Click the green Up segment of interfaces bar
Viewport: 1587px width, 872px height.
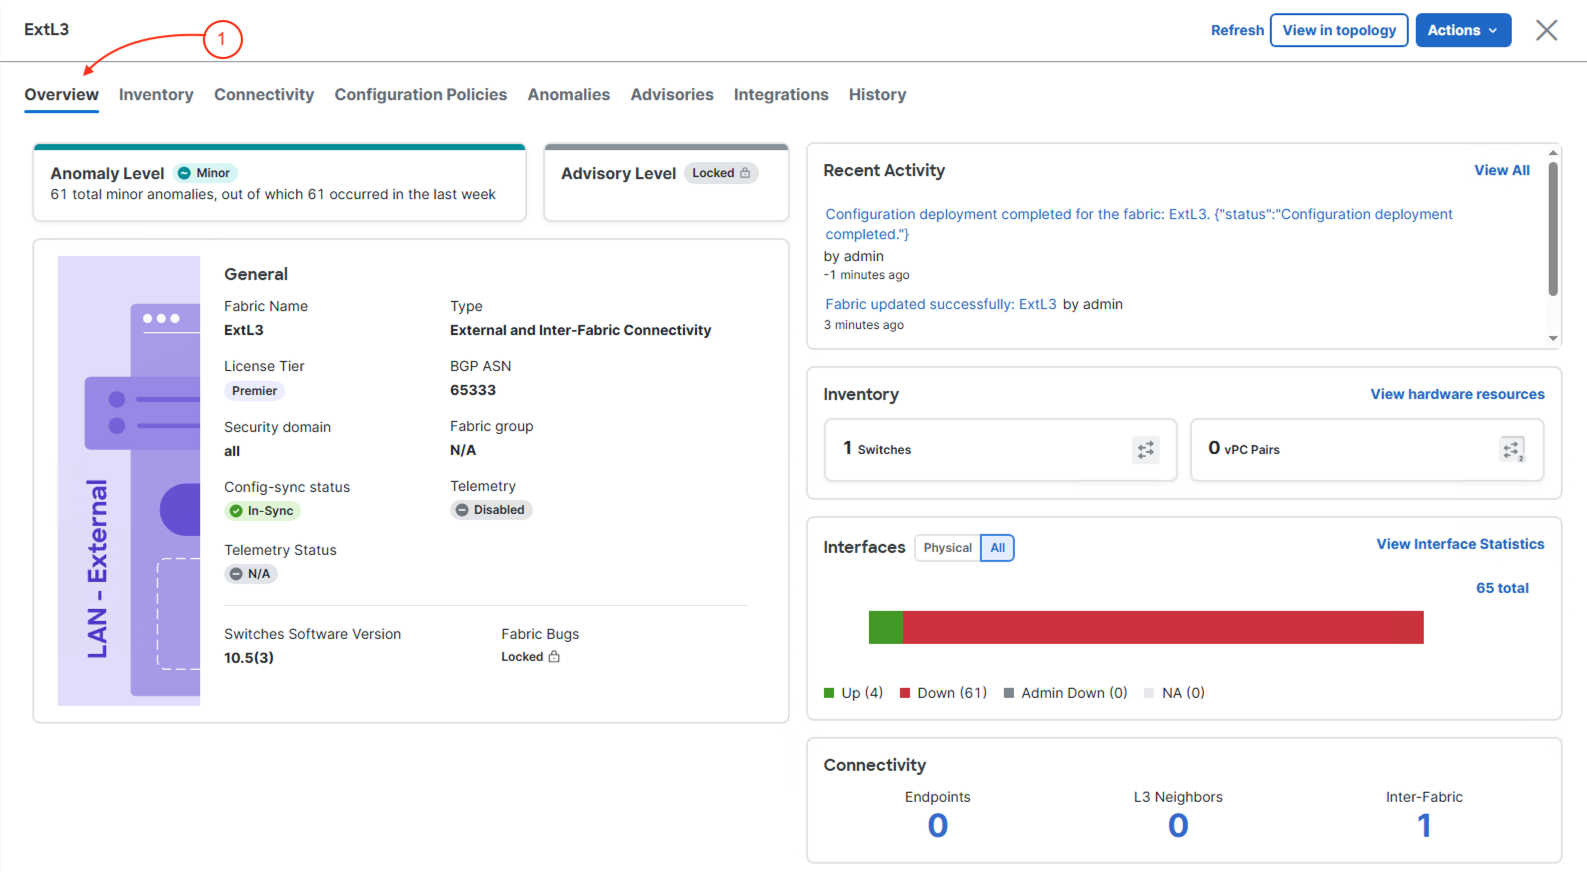[x=886, y=627]
